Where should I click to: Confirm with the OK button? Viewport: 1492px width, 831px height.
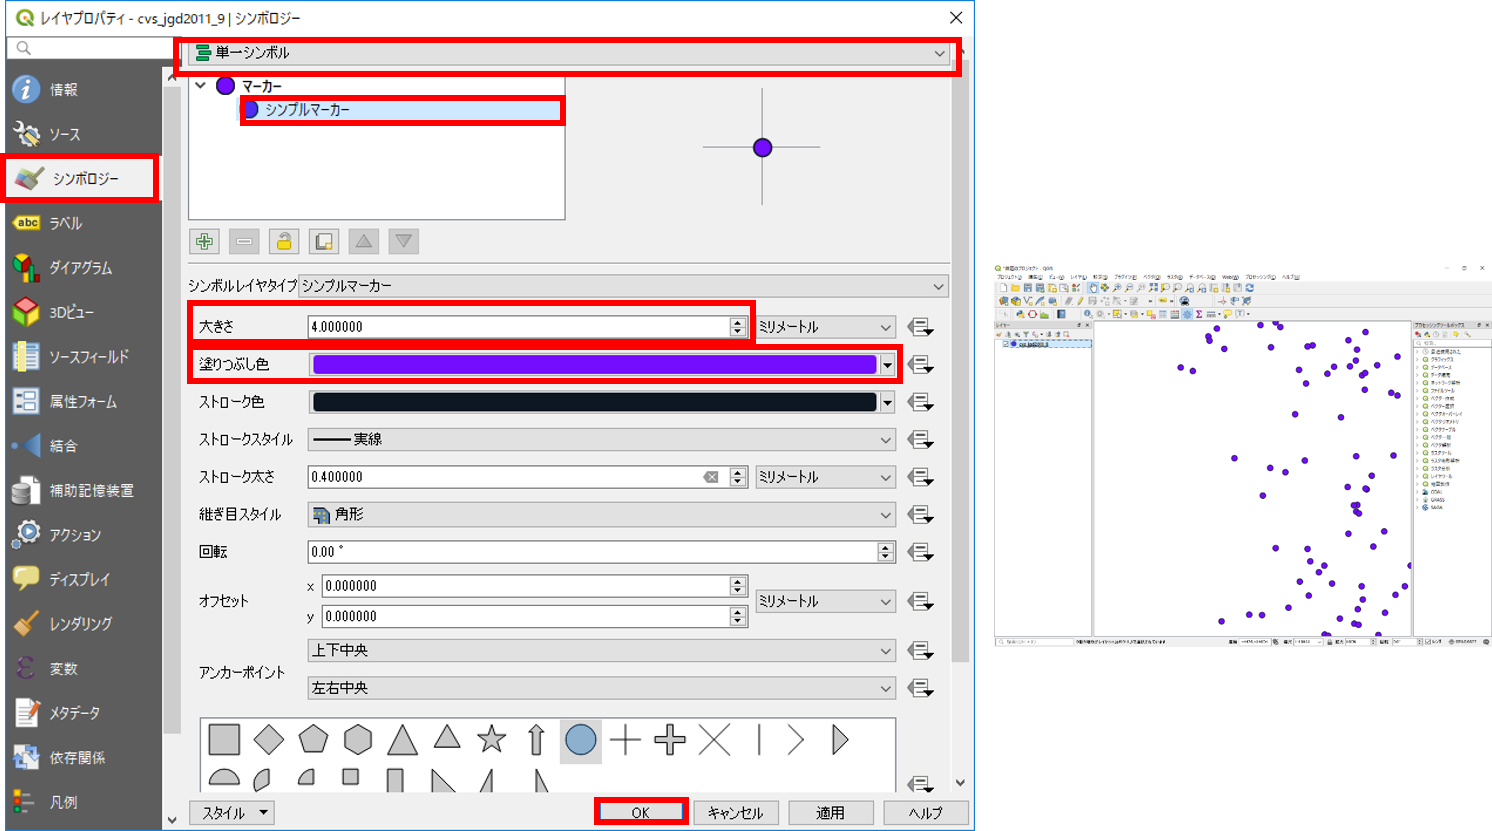tap(641, 813)
